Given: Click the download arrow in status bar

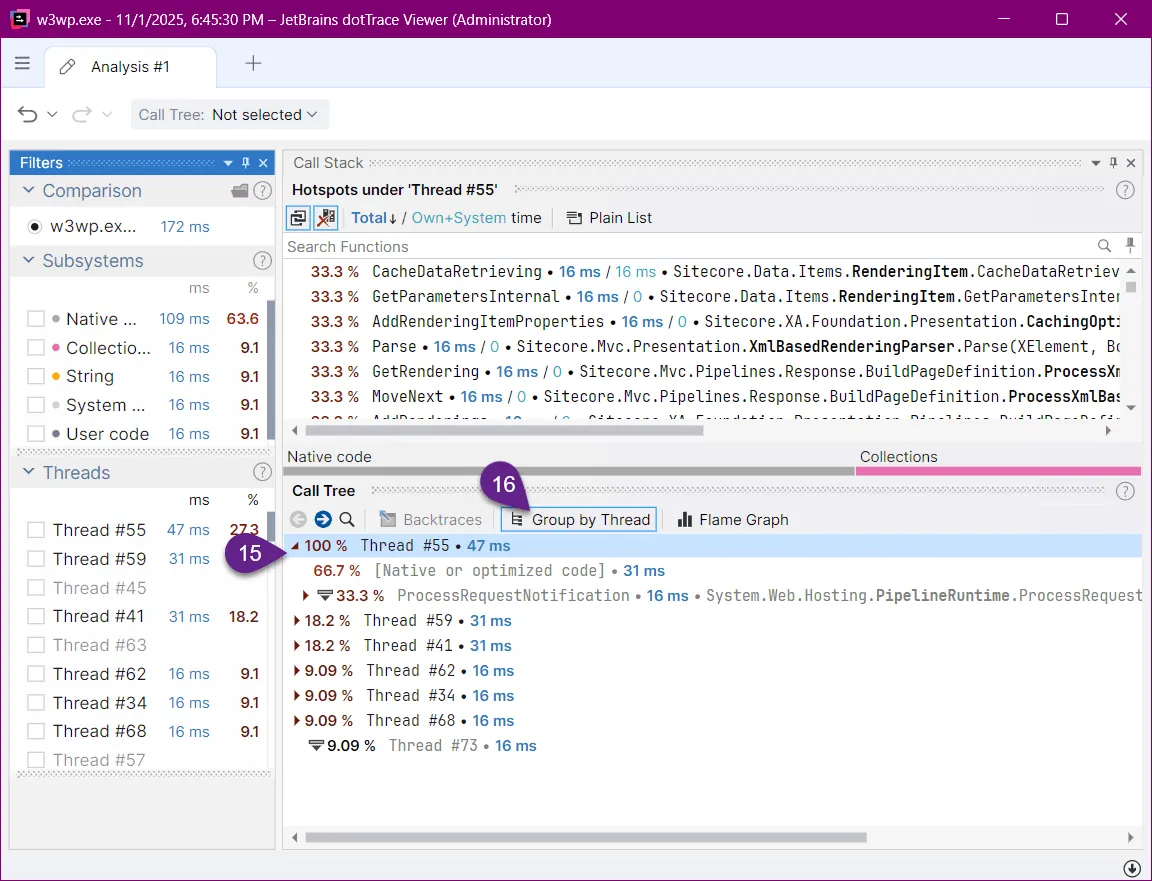Looking at the screenshot, I should click(1132, 868).
